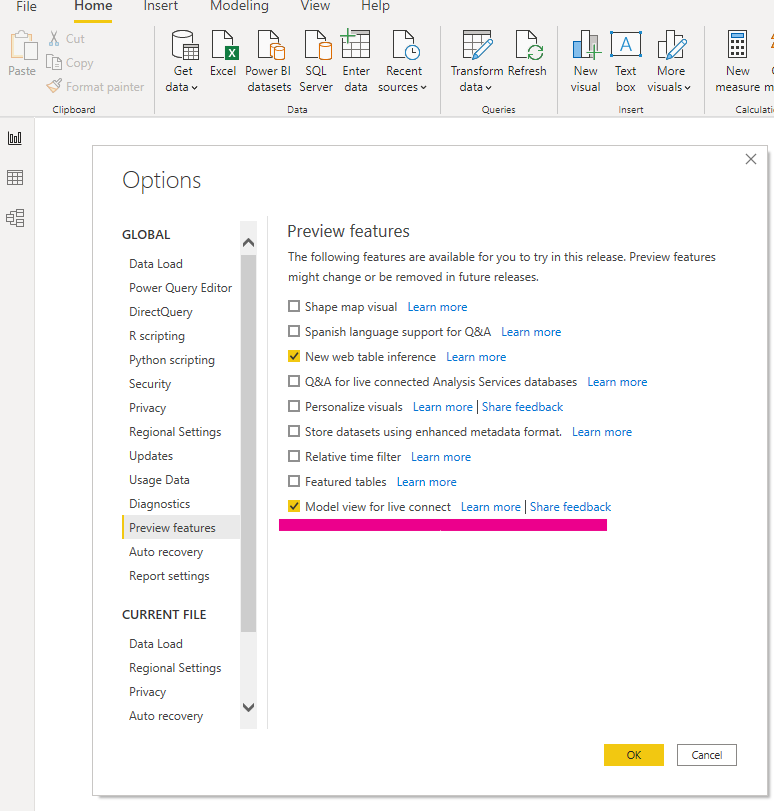Click the Paste icon in Clipboard group

point(23,46)
